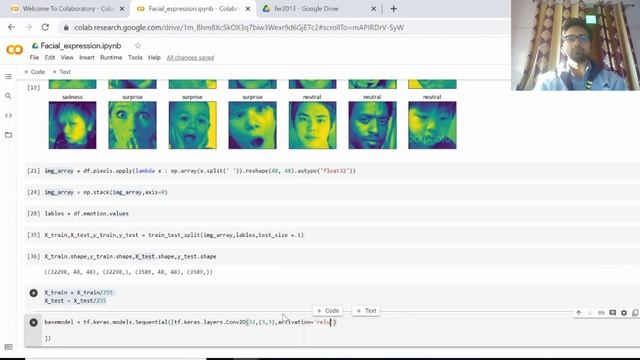The width and height of the screenshot is (640, 360).
Task: Open the Colab logo home link
Action: [x=15, y=50]
